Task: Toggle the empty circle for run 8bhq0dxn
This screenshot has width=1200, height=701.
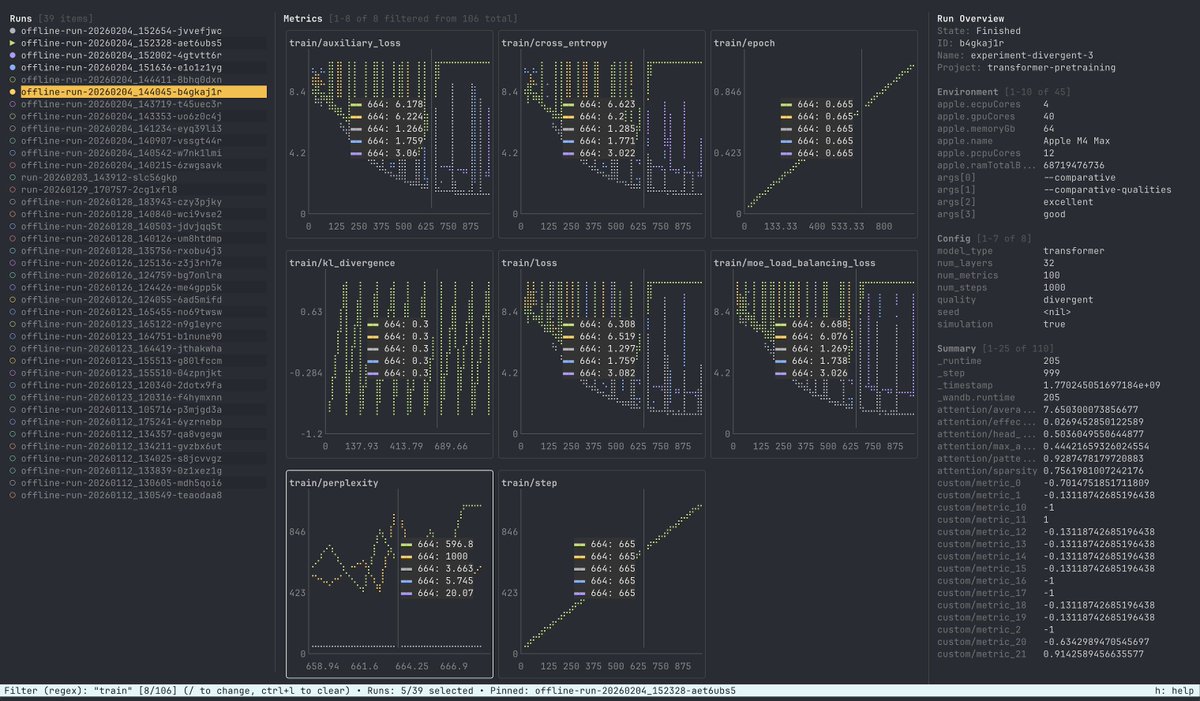Action: (x=12, y=79)
